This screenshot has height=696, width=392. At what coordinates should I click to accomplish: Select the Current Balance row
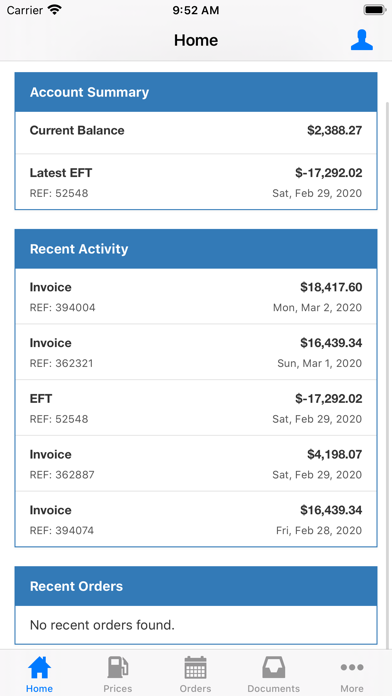196,132
